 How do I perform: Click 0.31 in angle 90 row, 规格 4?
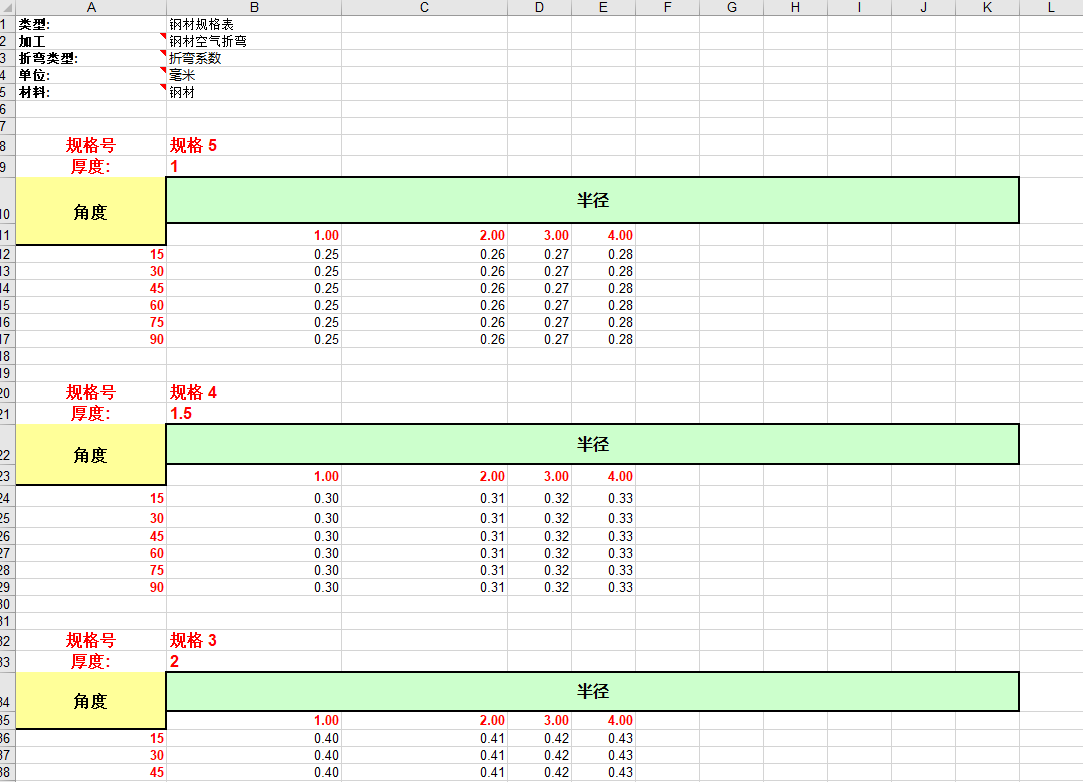424,587
